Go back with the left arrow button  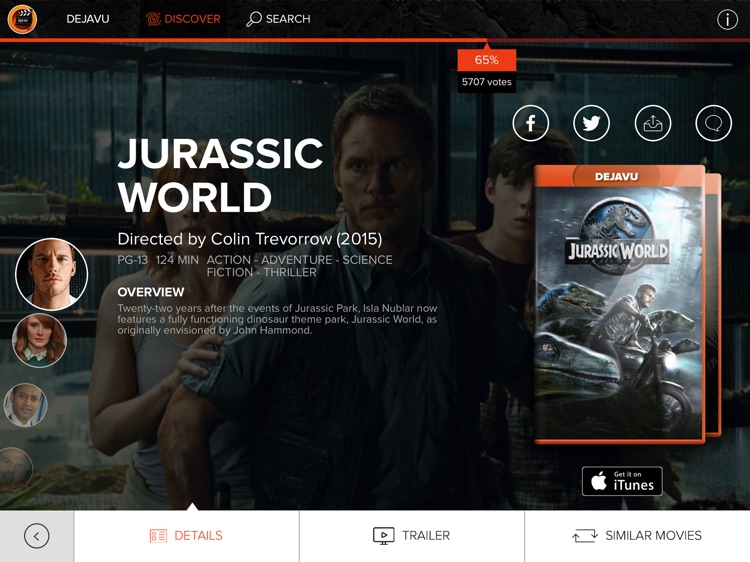[37, 536]
